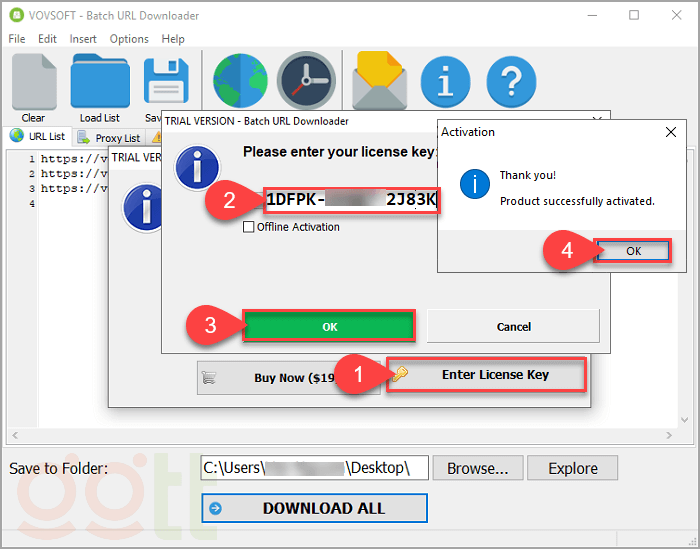Open the Insert menu
The width and height of the screenshot is (700, 549).
[x=83, y=39]
